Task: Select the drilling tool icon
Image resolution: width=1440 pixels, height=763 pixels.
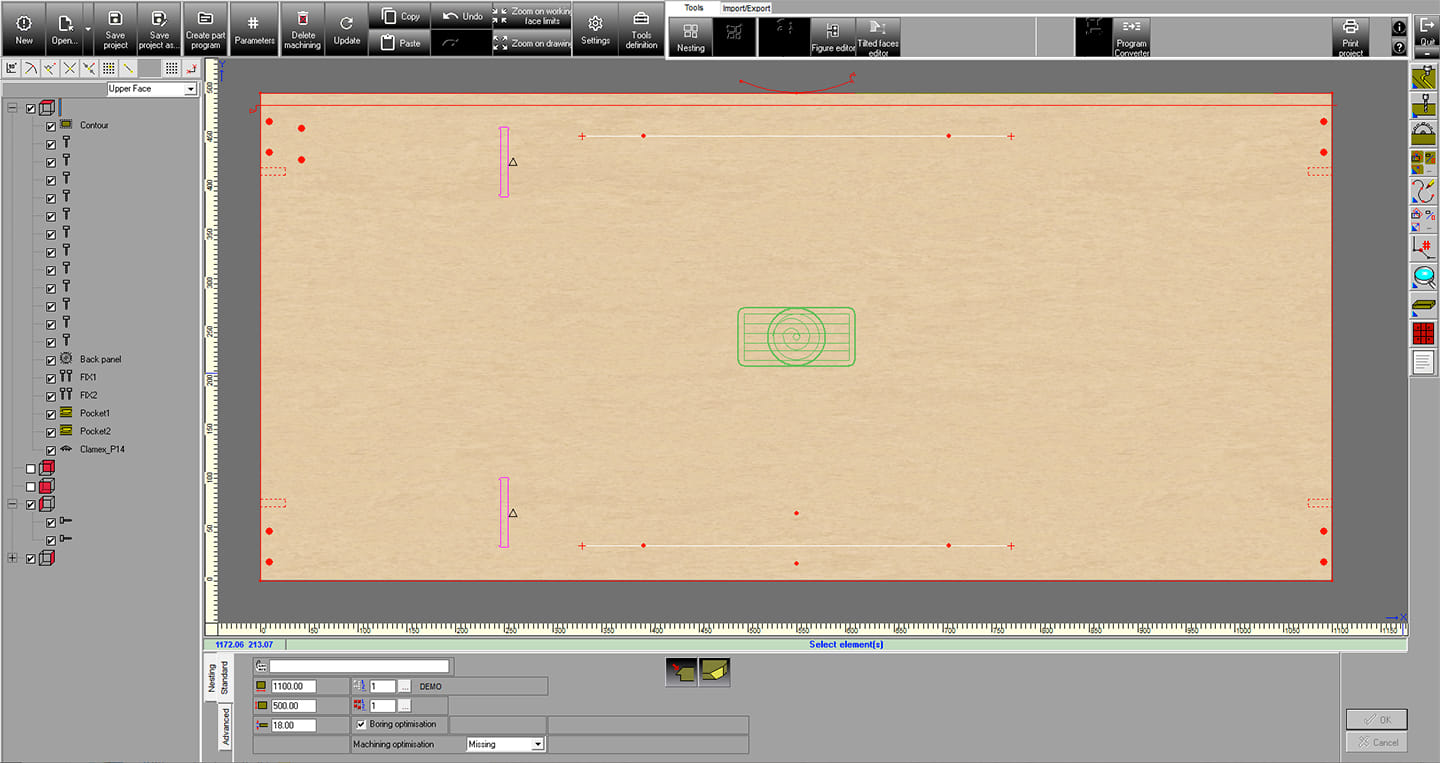Action: 1423,106
